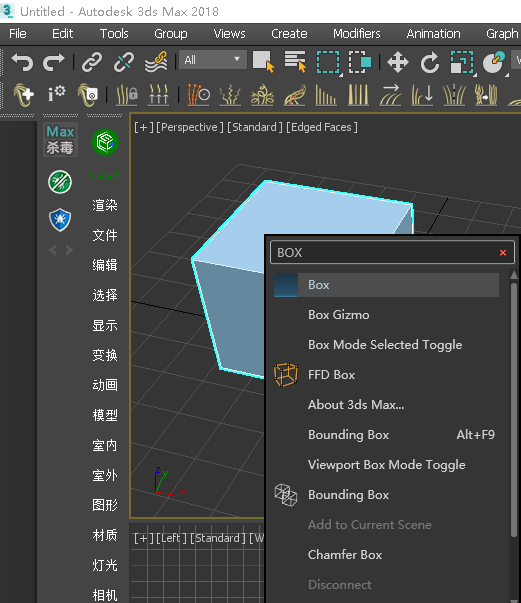Choose Box Mode Selected Toggle result
The width and height of the screenshot is (521, 603).
click(x=386, y=345)
